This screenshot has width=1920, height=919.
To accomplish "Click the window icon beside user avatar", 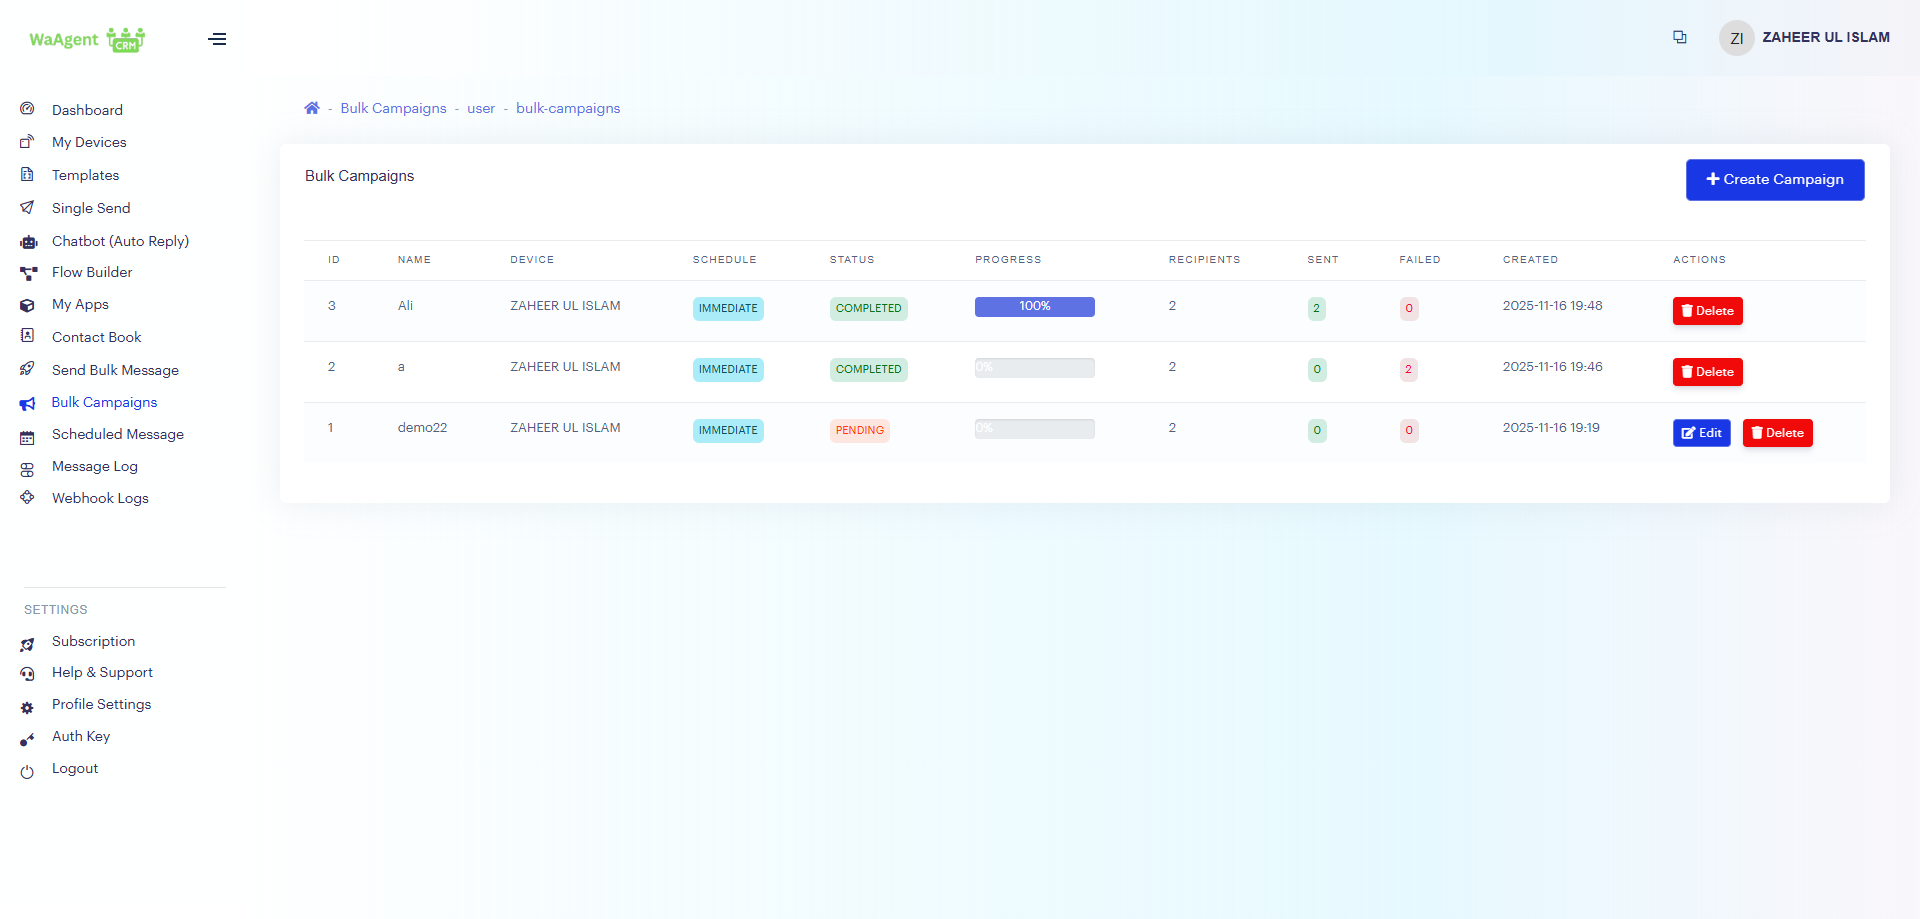I will point(1680,37).
